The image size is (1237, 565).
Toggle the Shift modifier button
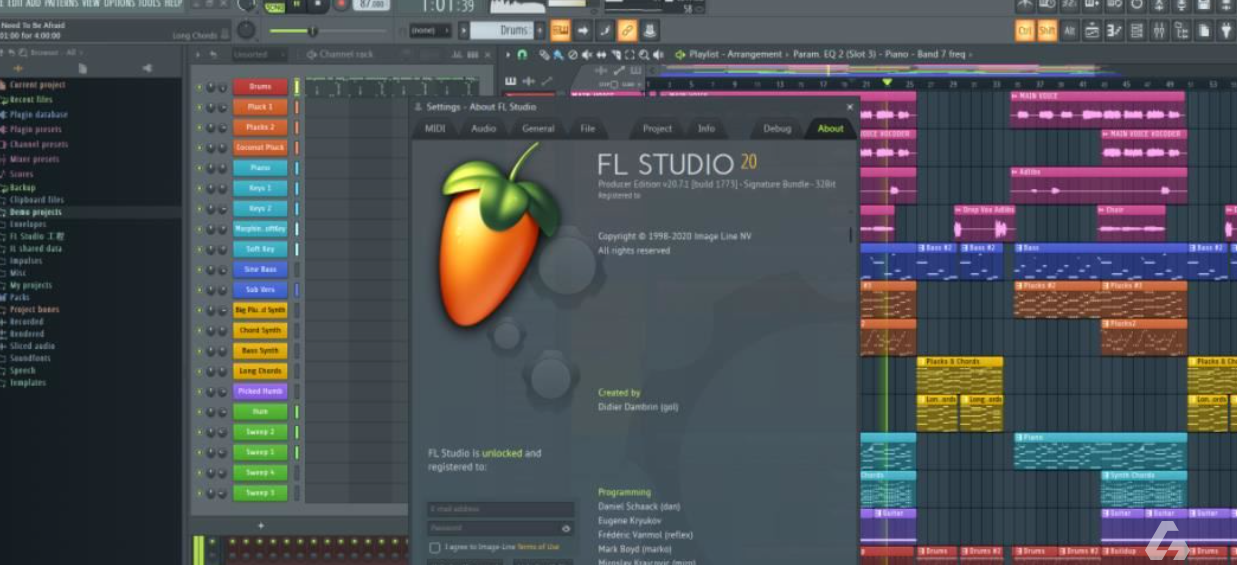click(x=1047, y=31)
